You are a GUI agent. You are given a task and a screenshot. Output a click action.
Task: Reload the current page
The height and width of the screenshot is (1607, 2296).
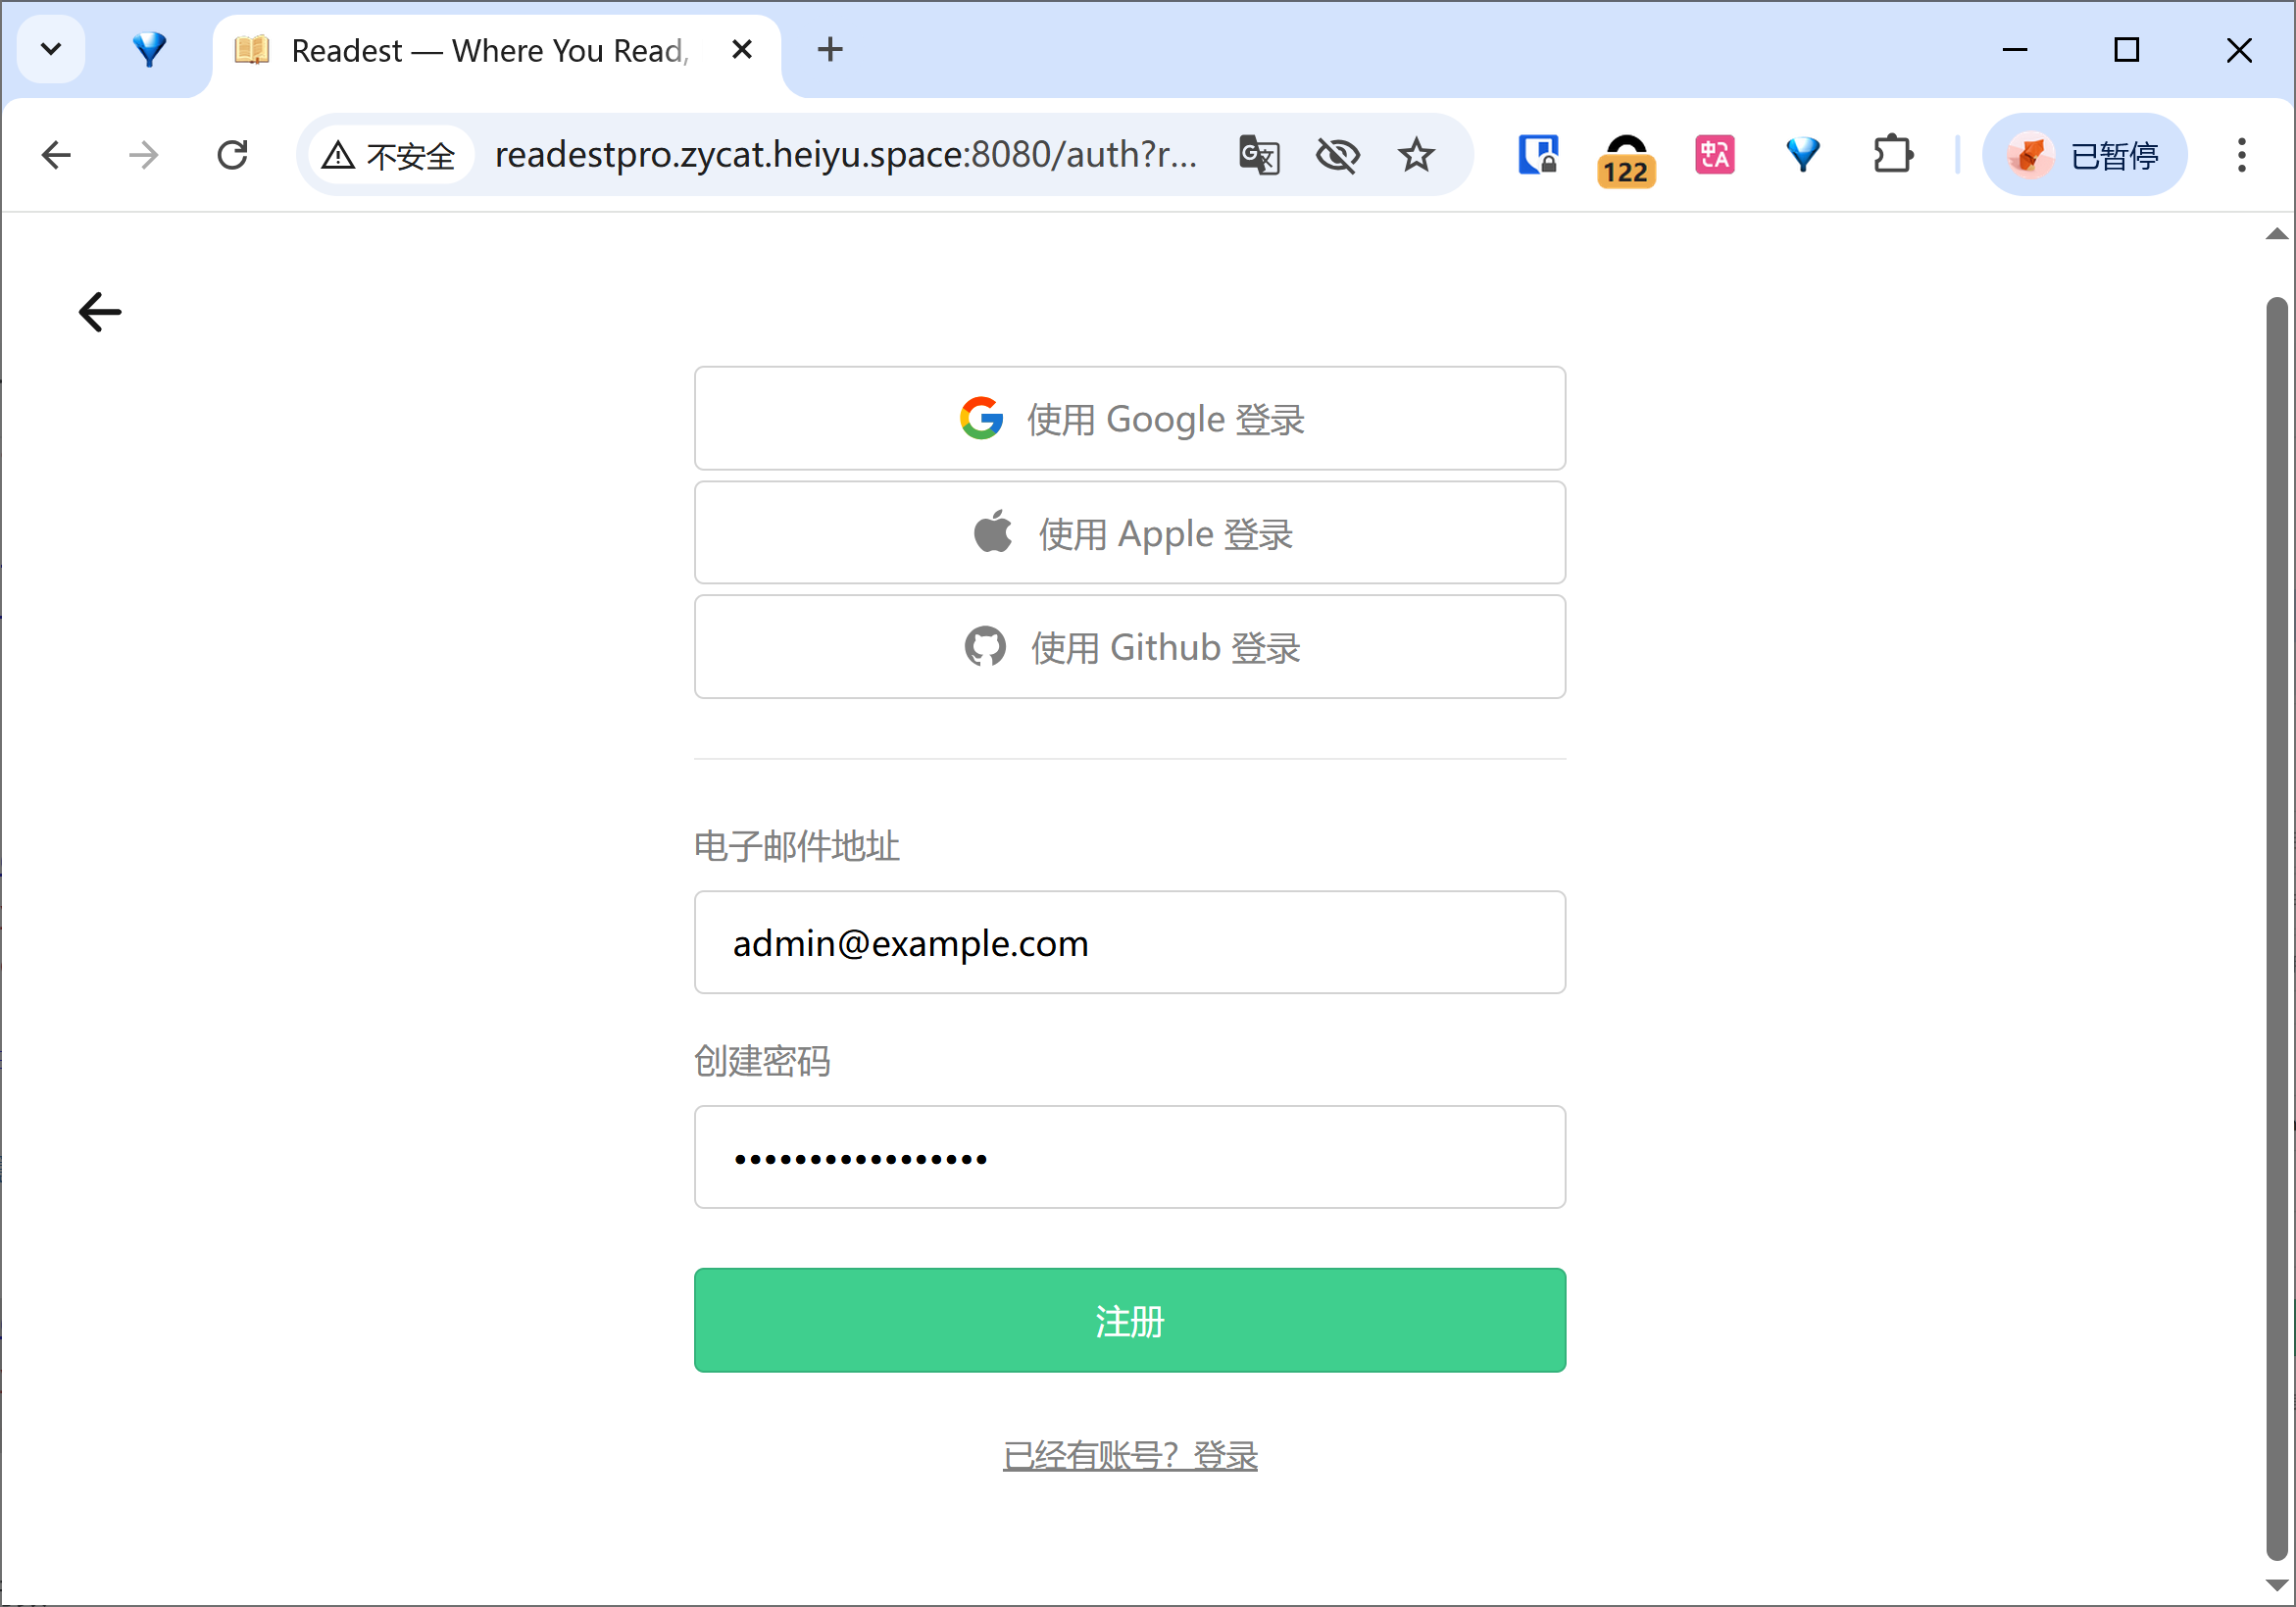[232, 155]
